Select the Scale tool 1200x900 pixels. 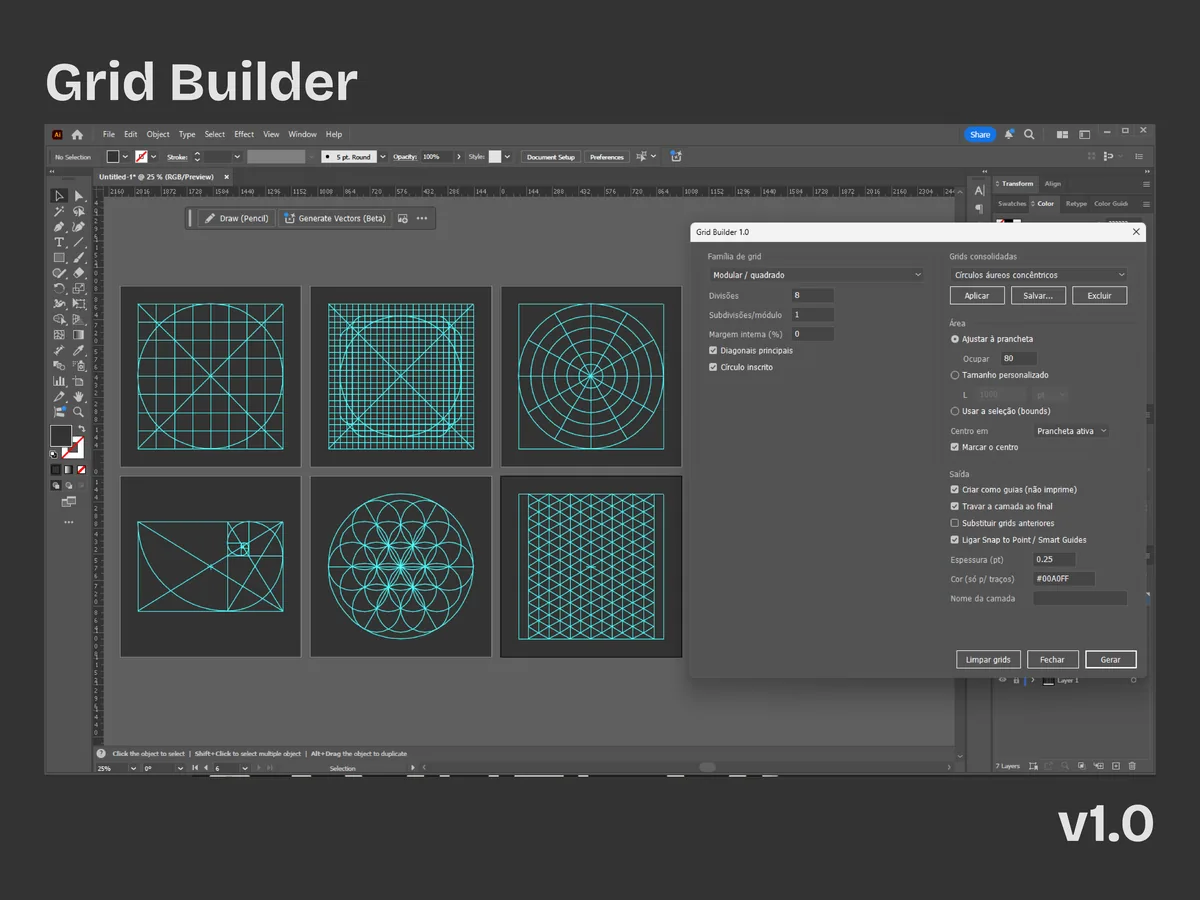[79, 288]
